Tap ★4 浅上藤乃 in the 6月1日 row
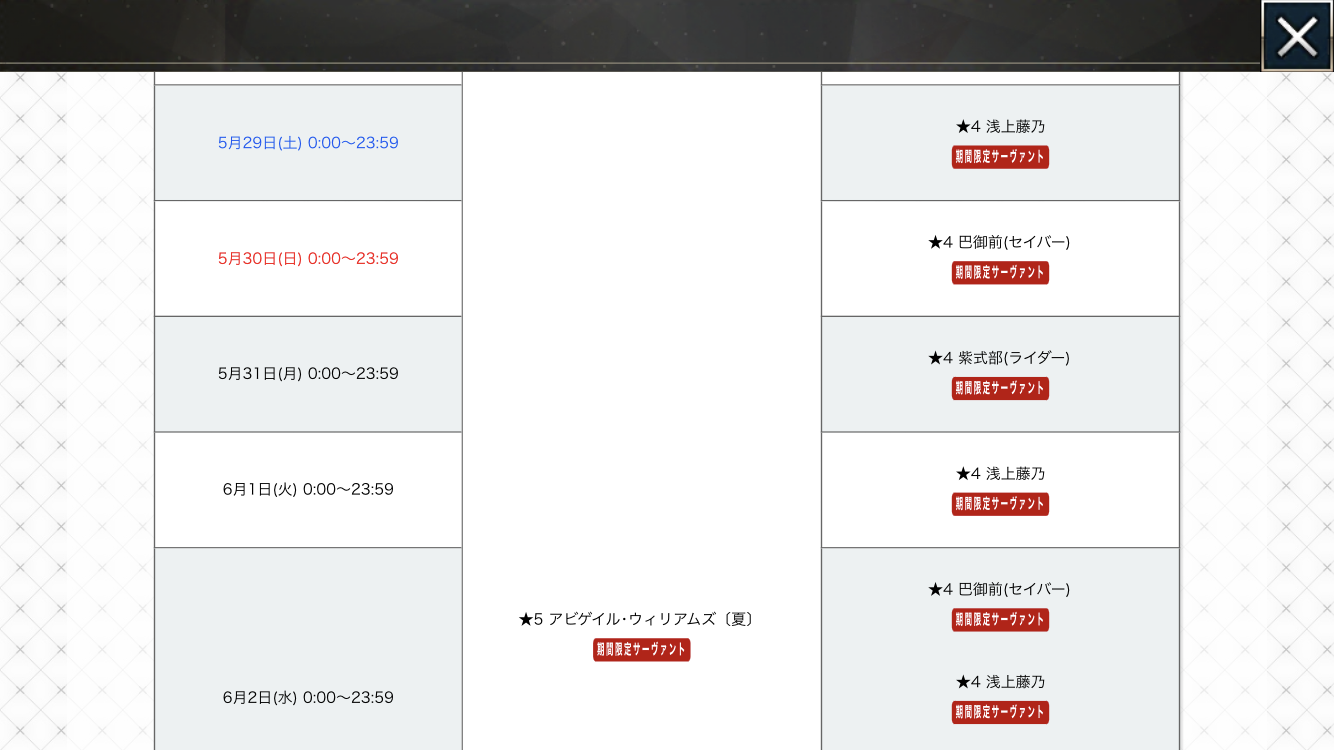The image size is (1334, 750). (x=1000, y=474)
